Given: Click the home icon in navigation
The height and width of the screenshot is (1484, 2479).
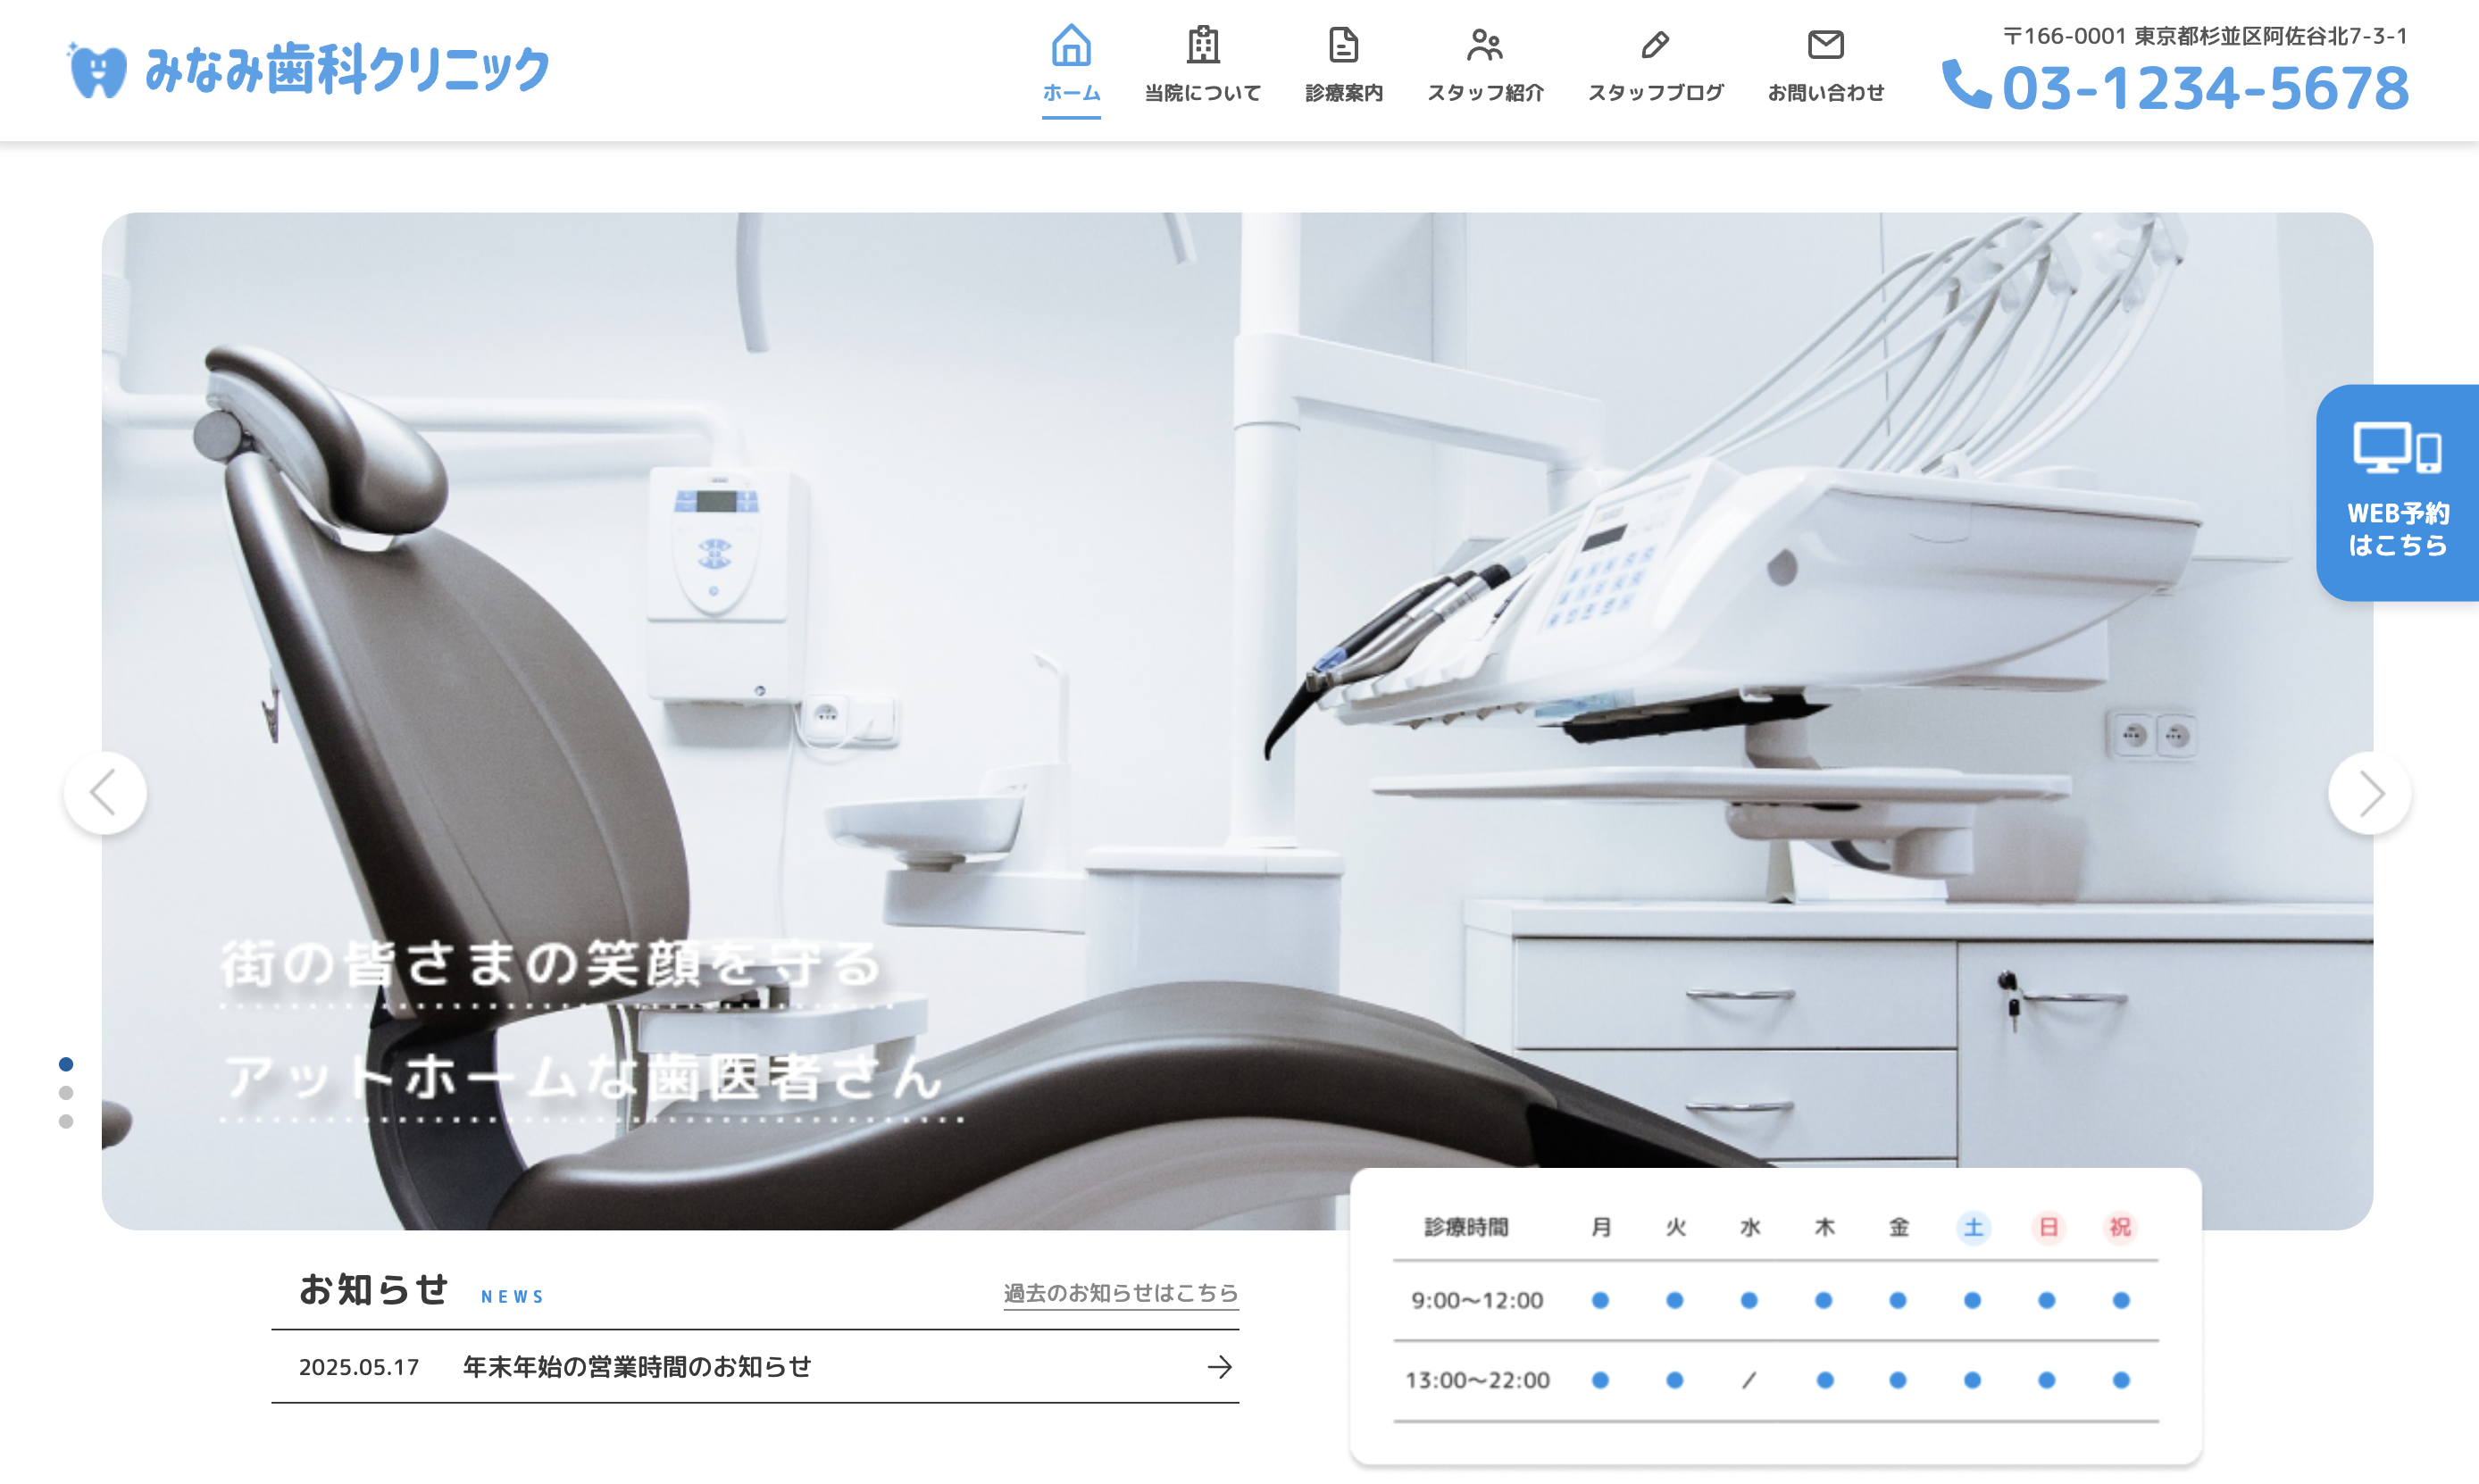Looking at the screenshot, I should [1070, 45].
